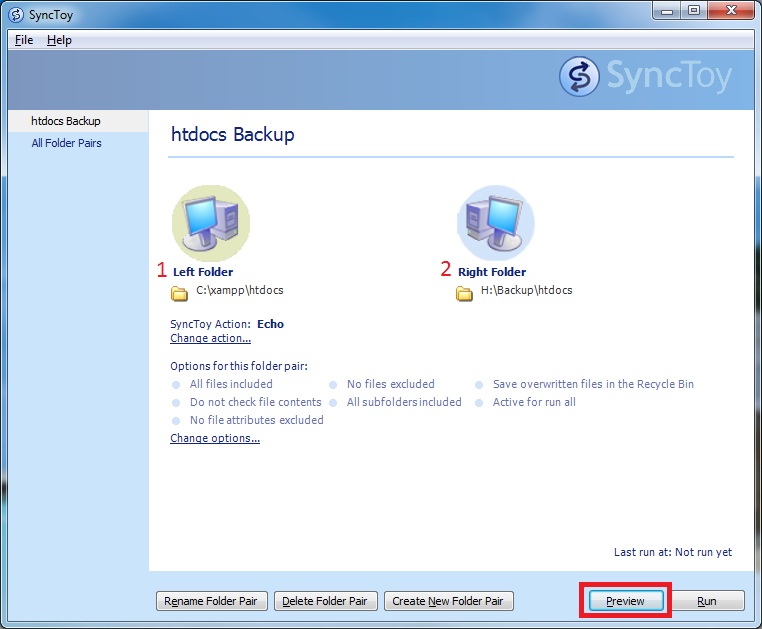The height and width of the screenshot is (629, 762).
Task: Open the Help menu
Action: click(59, 40)
